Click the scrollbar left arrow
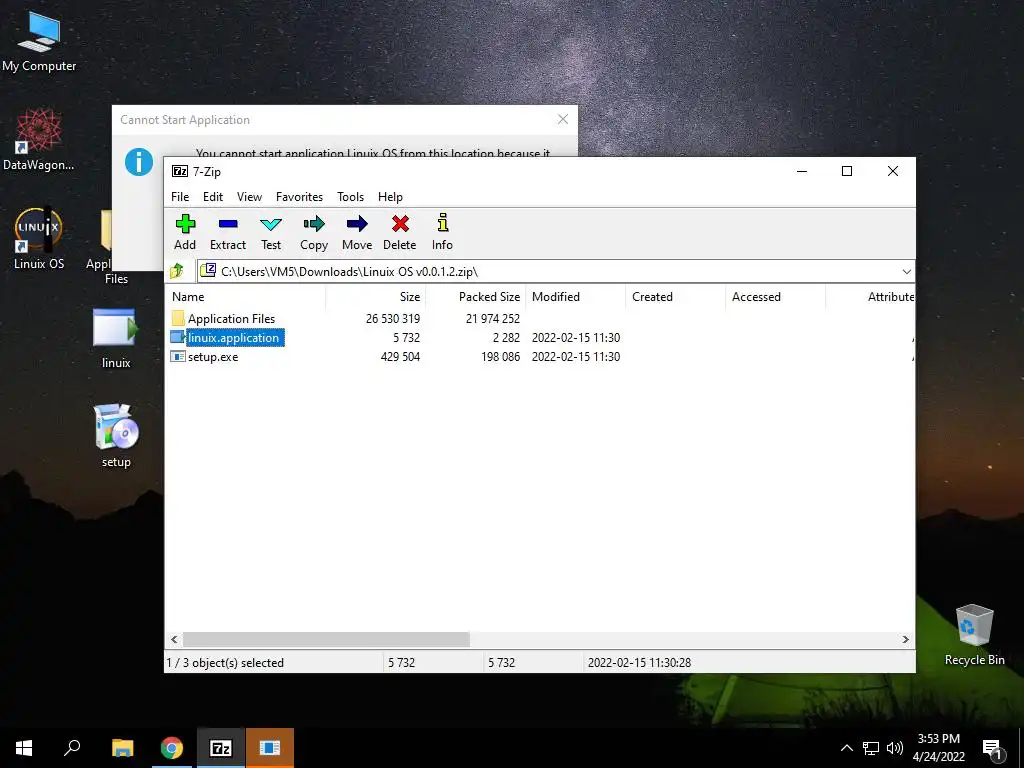The height and width of the screenshot is (768, 1024). point(174,639)
